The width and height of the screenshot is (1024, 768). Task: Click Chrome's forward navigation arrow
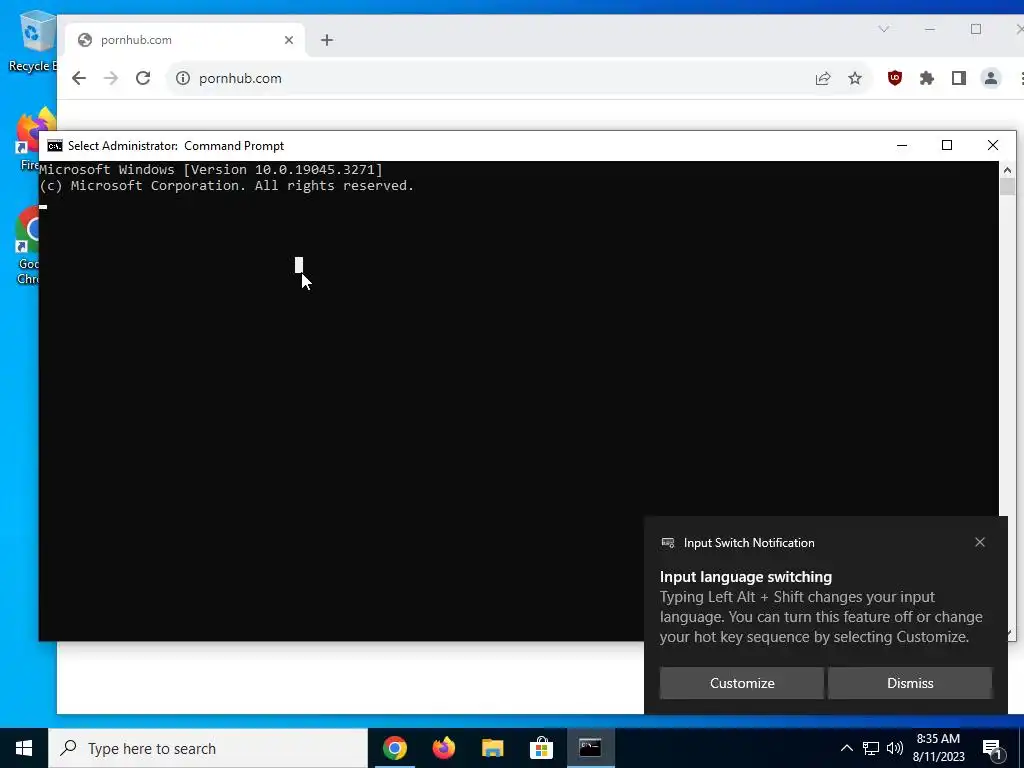111,78
